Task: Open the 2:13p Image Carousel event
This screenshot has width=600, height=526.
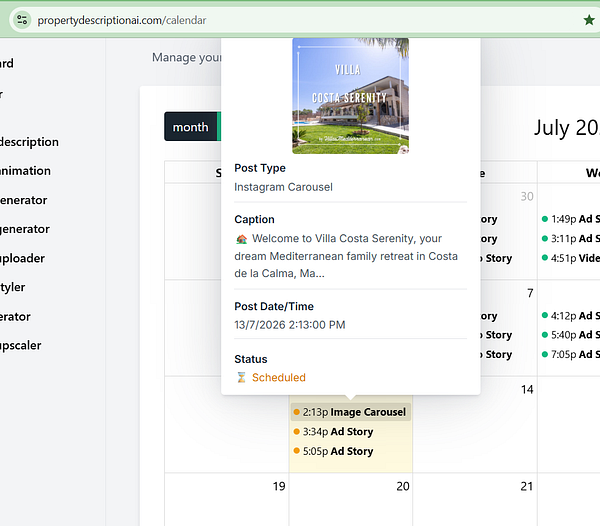Action: click(x=351, y=412)
